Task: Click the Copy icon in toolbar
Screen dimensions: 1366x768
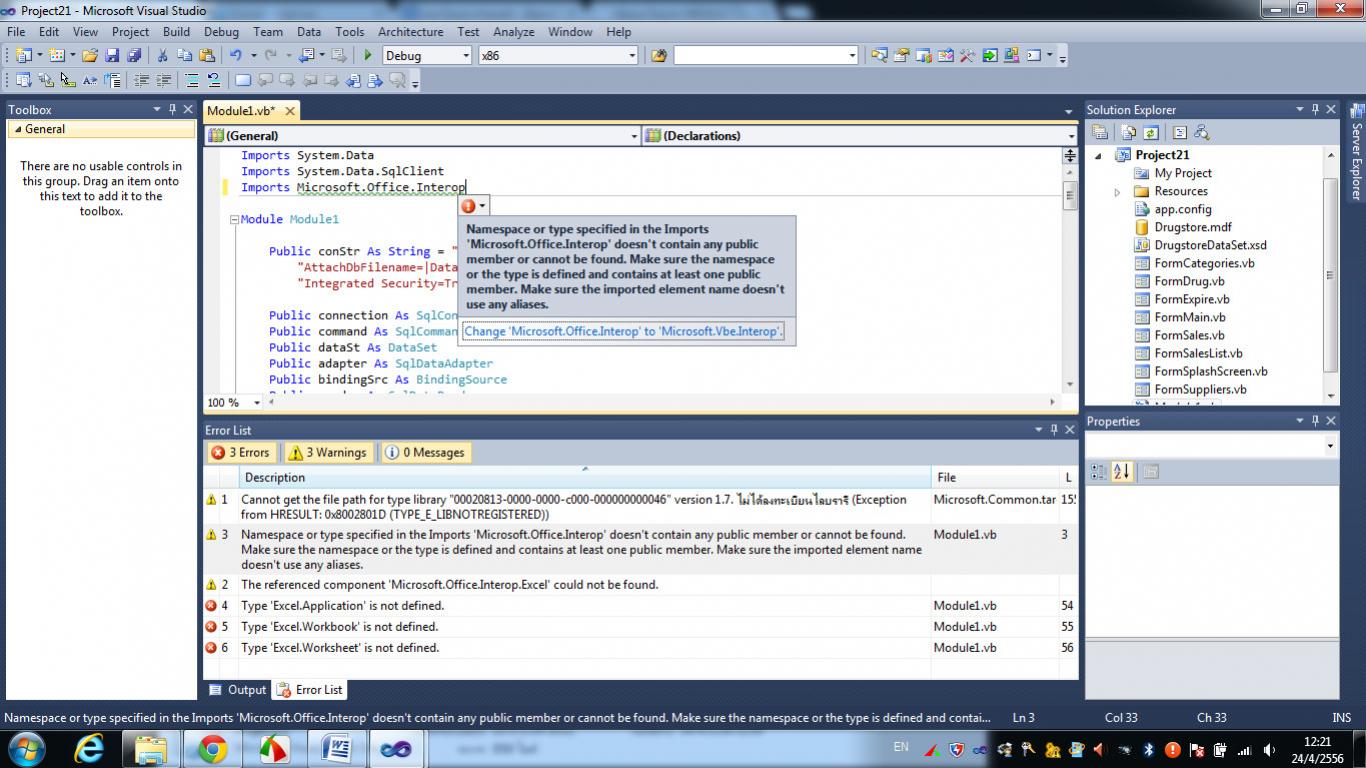Action: click(184, 56)
